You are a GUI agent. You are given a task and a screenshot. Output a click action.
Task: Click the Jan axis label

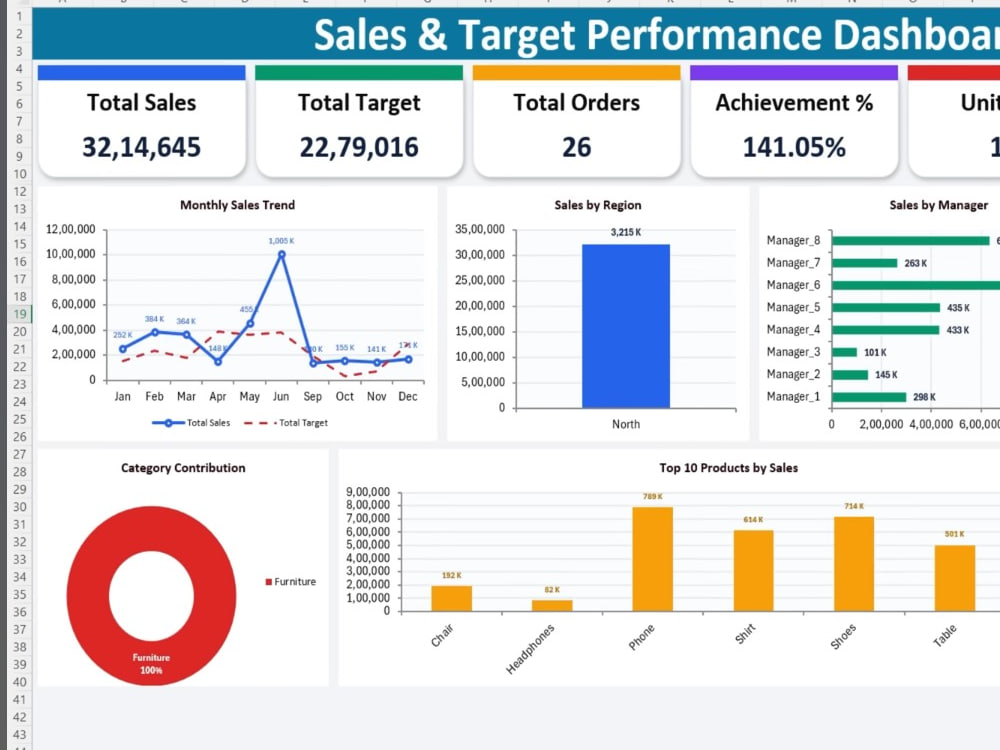(x=122, y=397)
